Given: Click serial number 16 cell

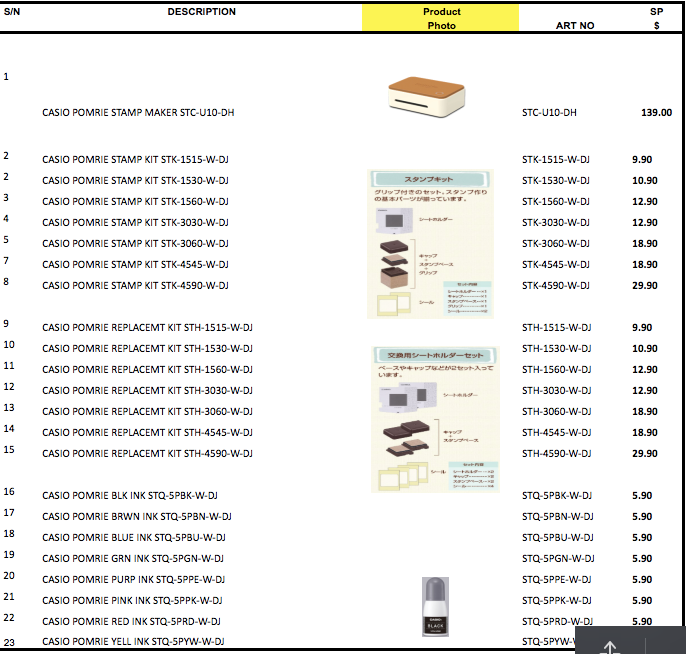Looking at the screenshot, I should [9, 492].
